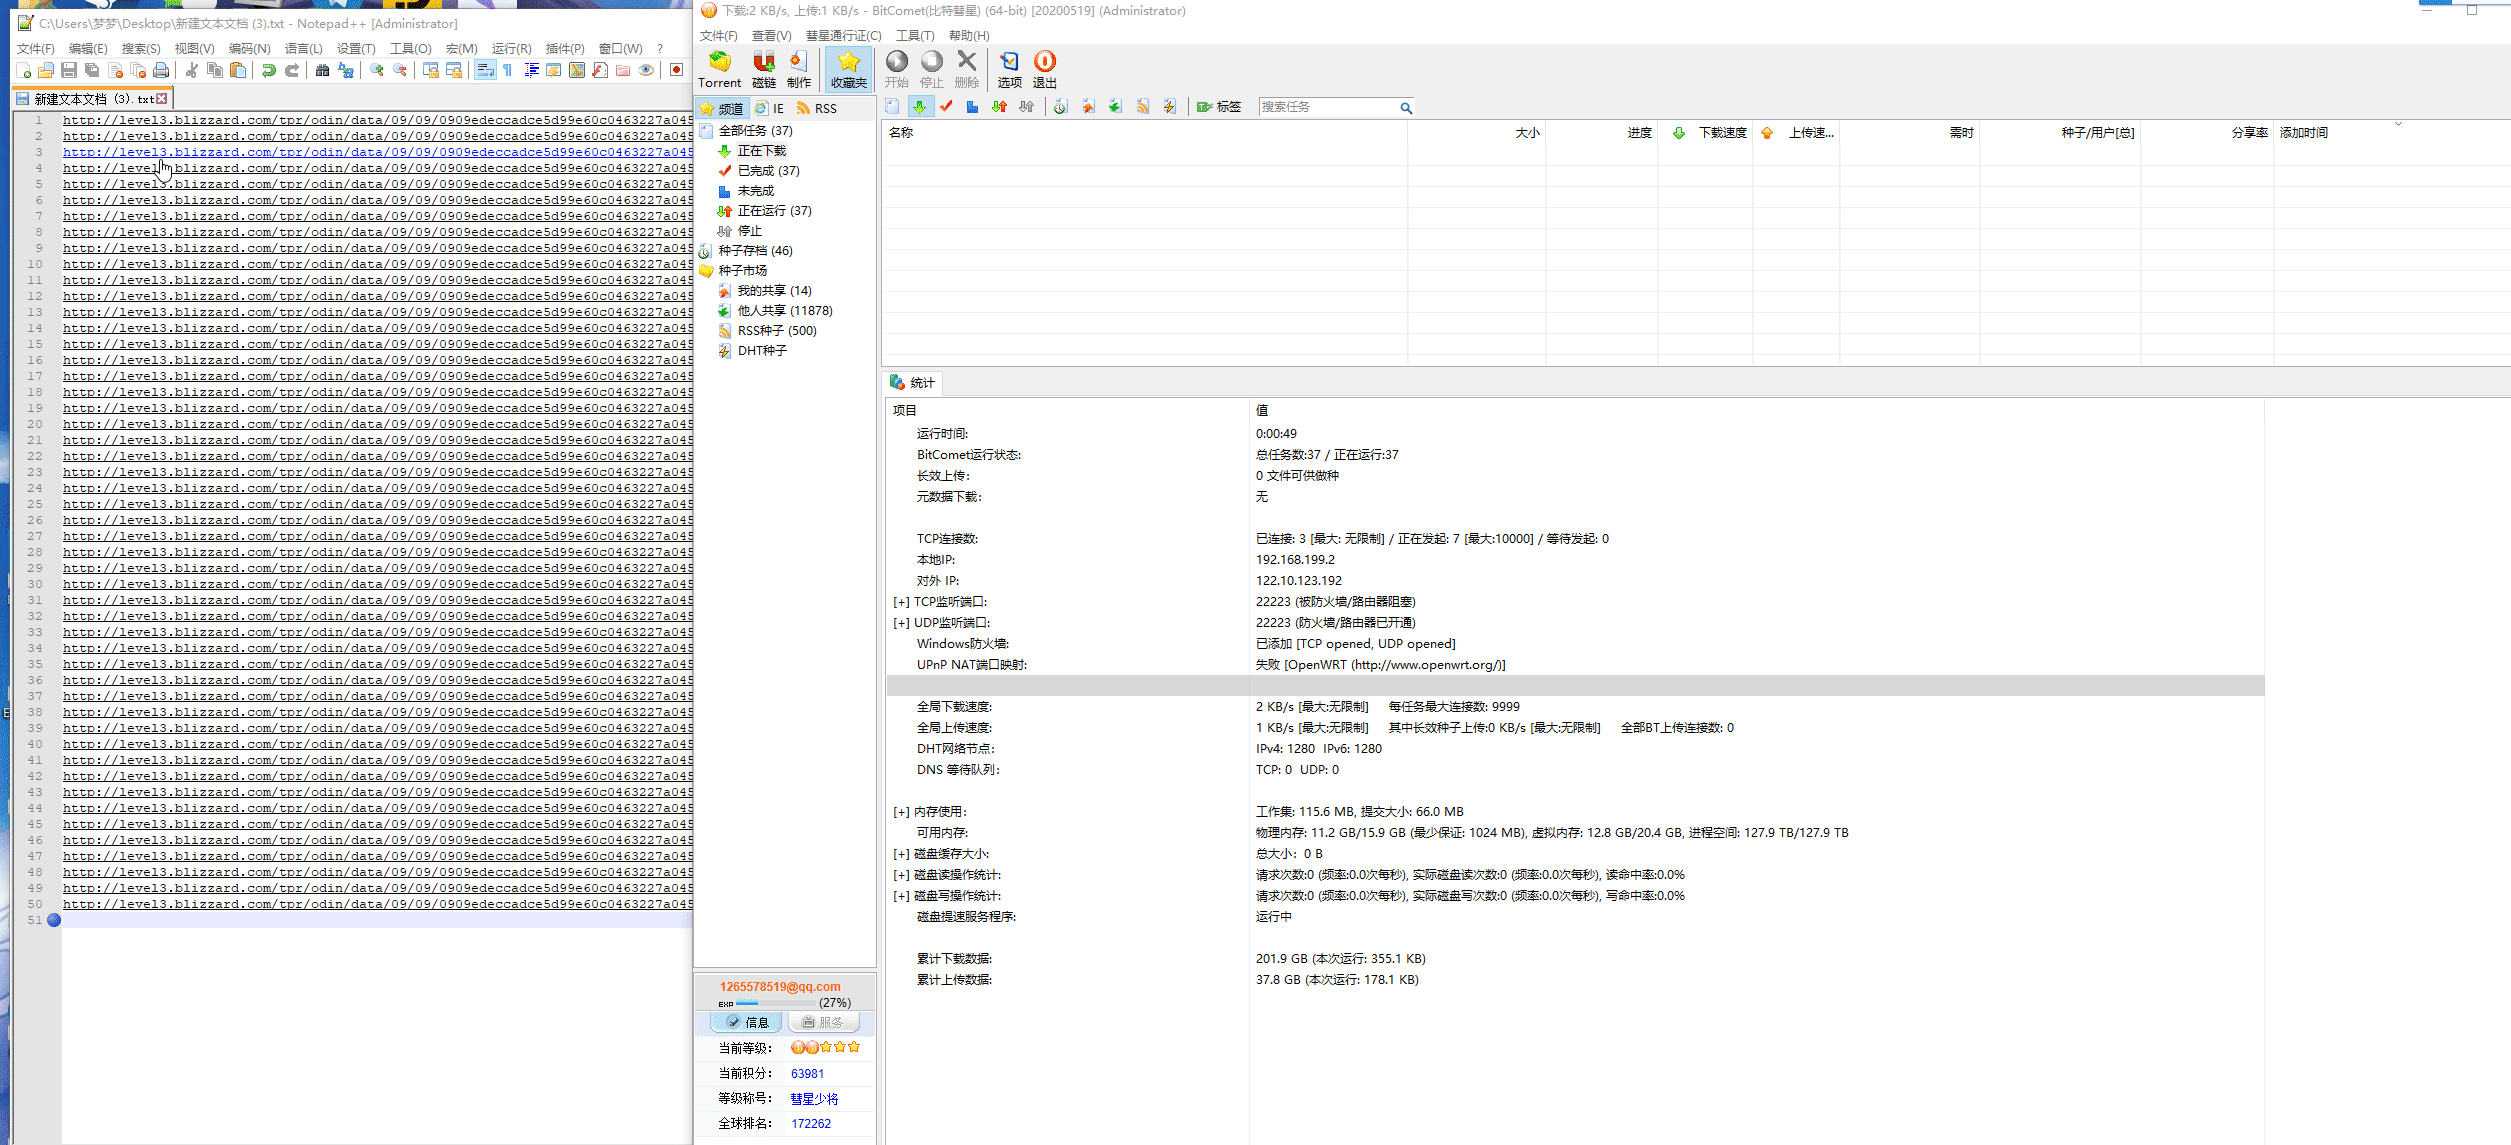2511x1145 pixels.
Task: Toggle indent guide in Notepad++ toolbar
Action: pyautogui.click(x=531, y=70)
